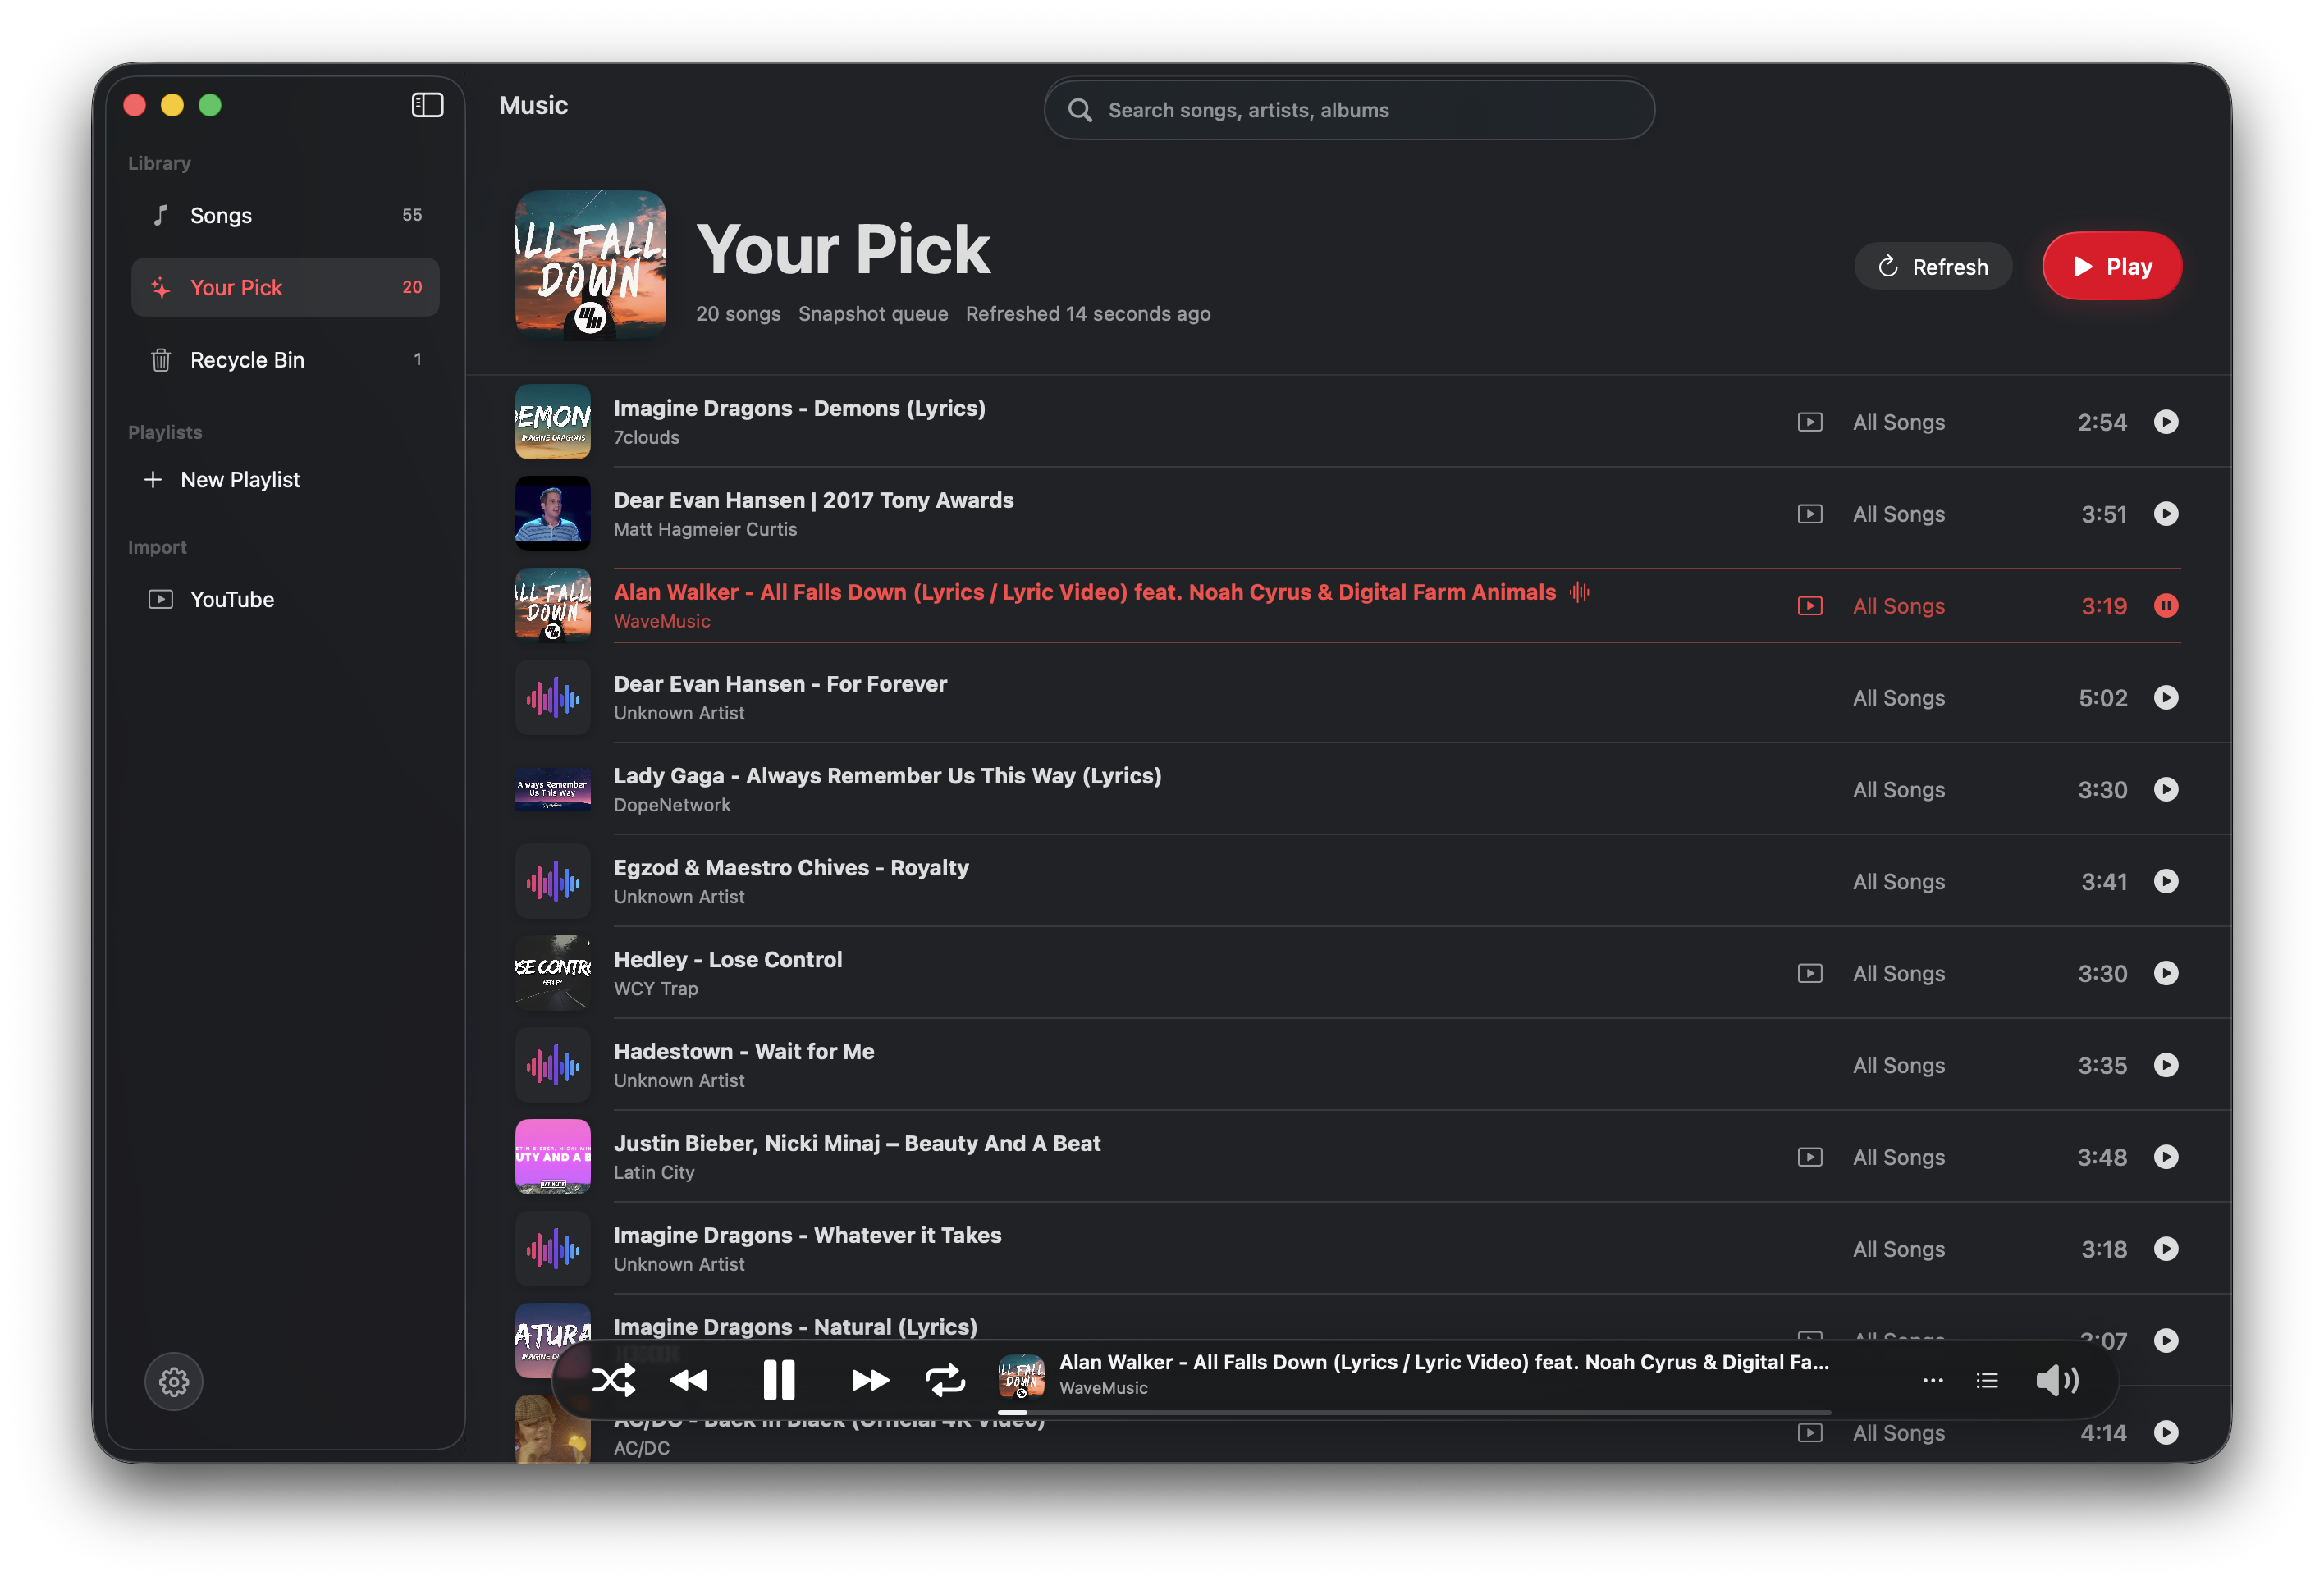2324x1585 pixels.
Task: Seek on the playback progress bar
Action: point(1414,1413)
